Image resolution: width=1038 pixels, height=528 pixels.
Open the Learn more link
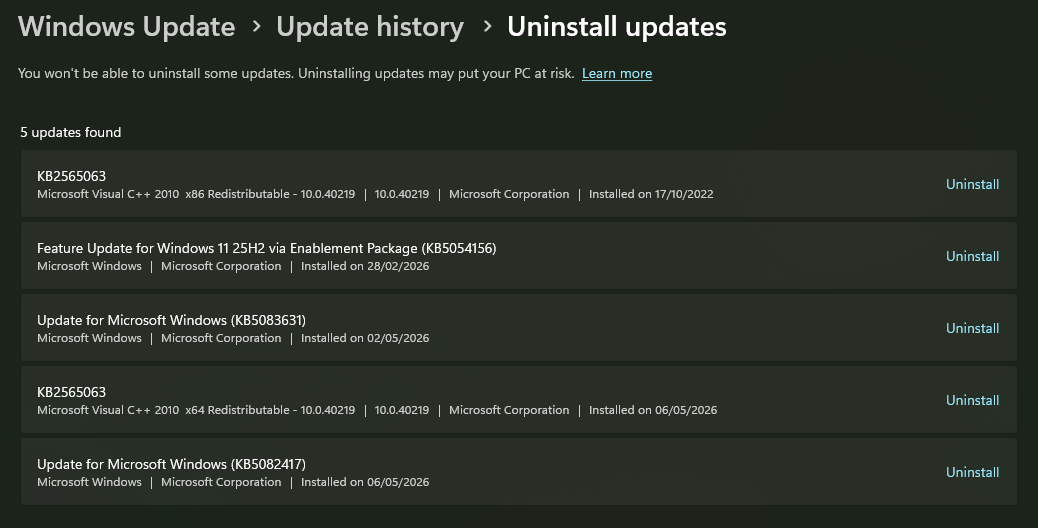(617, 73)
